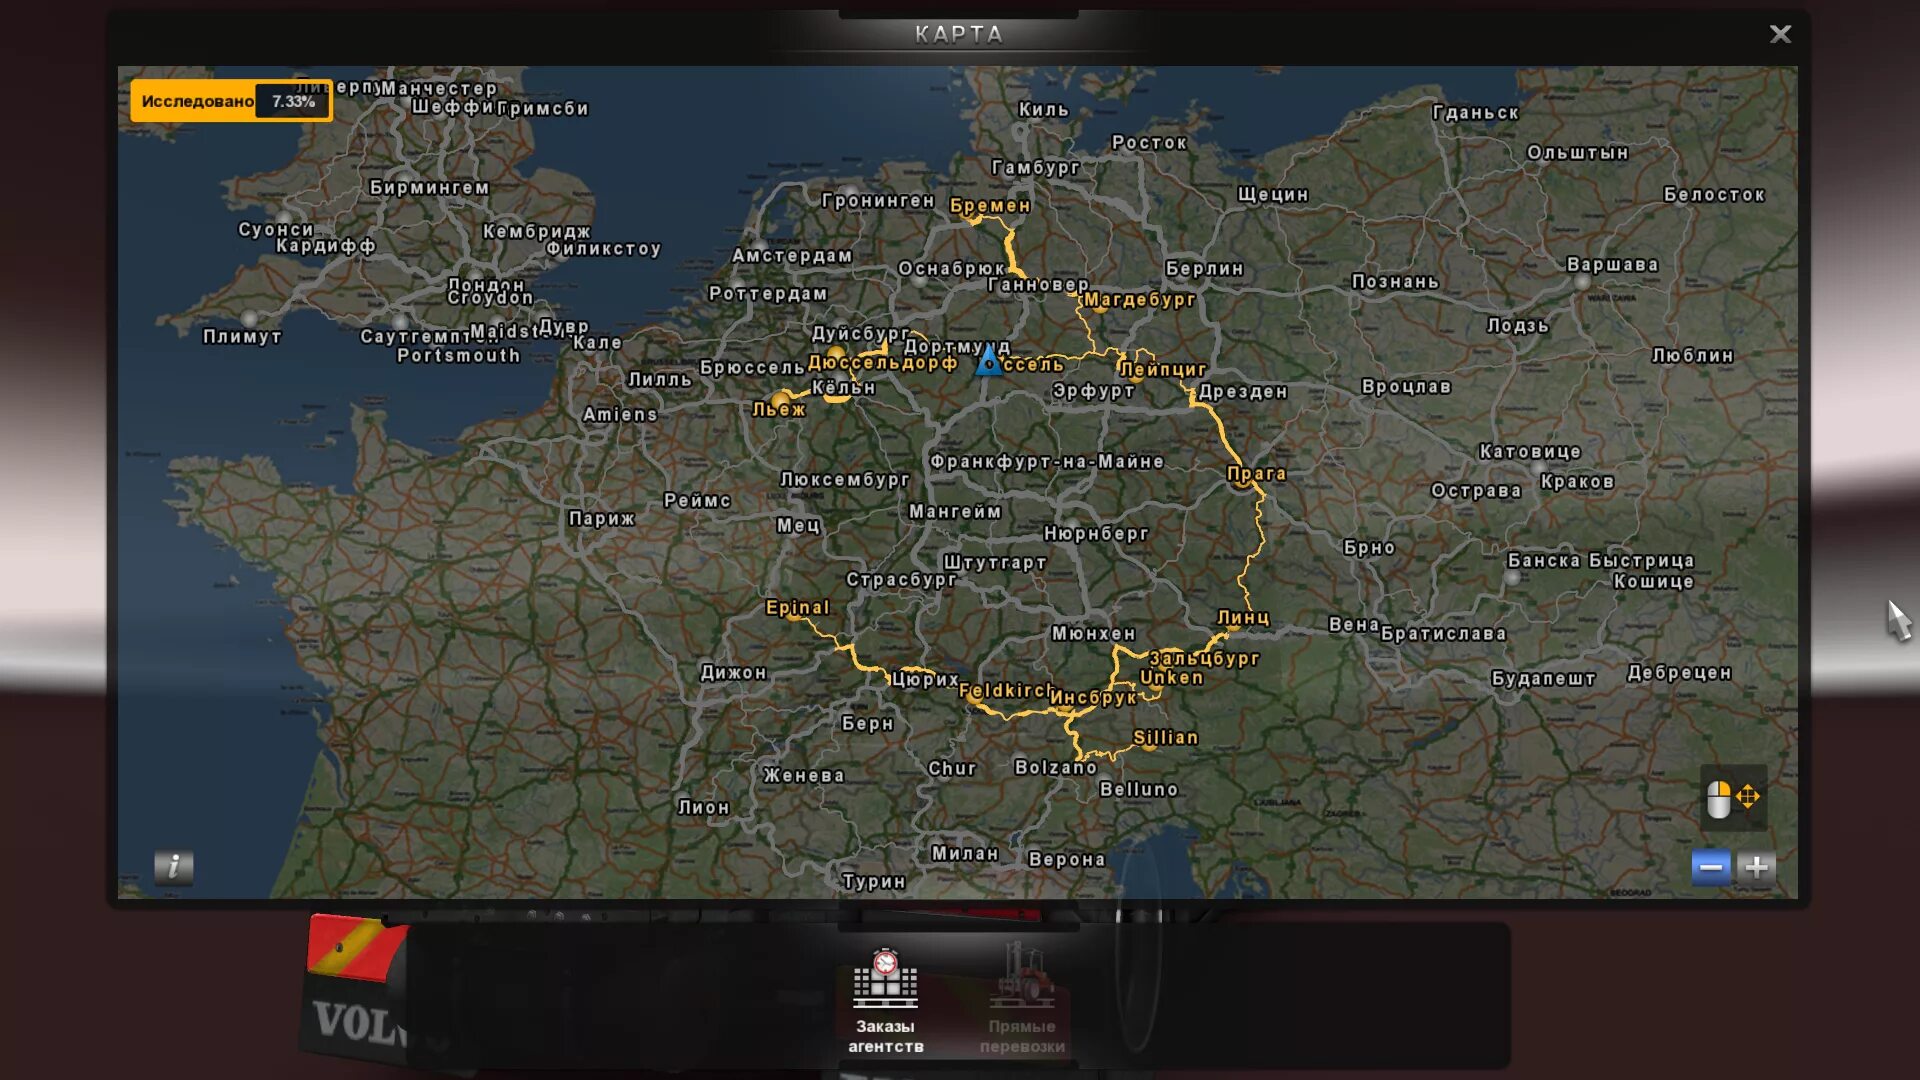Select the city label Feldkirch
The image size is (1920, 1080).
(1005, 691)
